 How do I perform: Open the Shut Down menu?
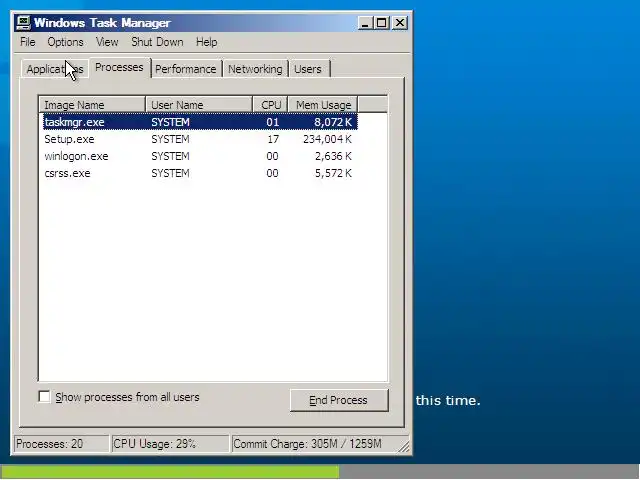[x=157, y=42]
